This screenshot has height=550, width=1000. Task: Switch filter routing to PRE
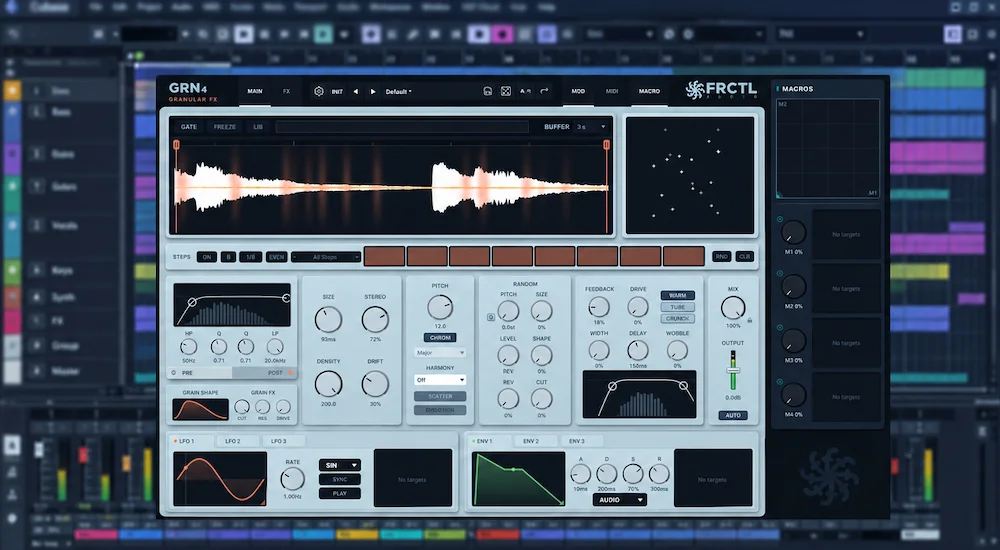click(x=200, y=373)
